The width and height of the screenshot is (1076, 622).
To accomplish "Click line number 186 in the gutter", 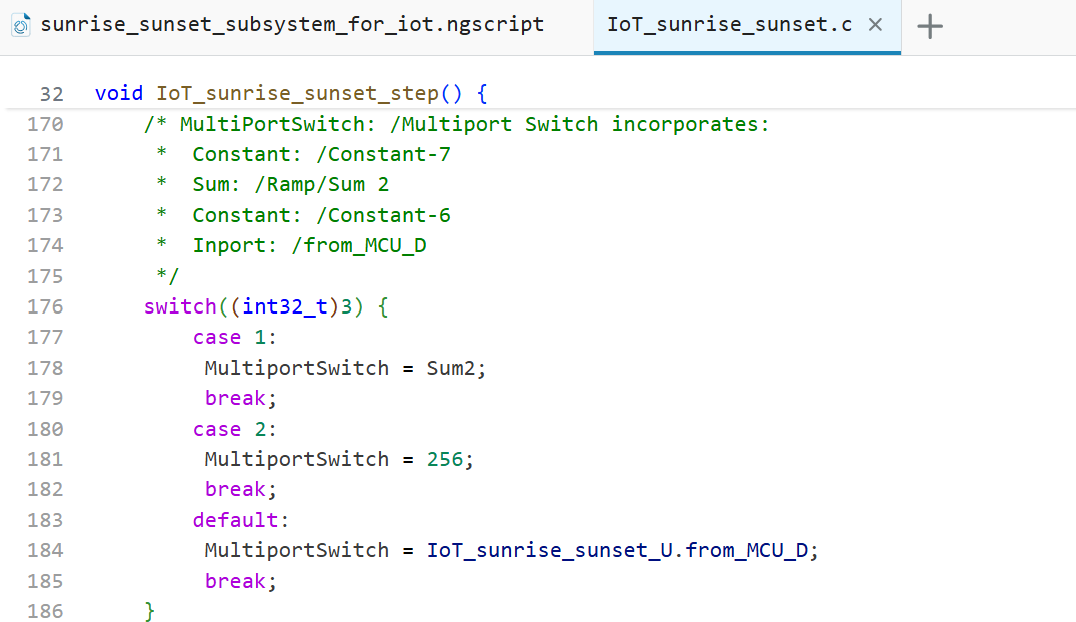I will click(46, 611).
